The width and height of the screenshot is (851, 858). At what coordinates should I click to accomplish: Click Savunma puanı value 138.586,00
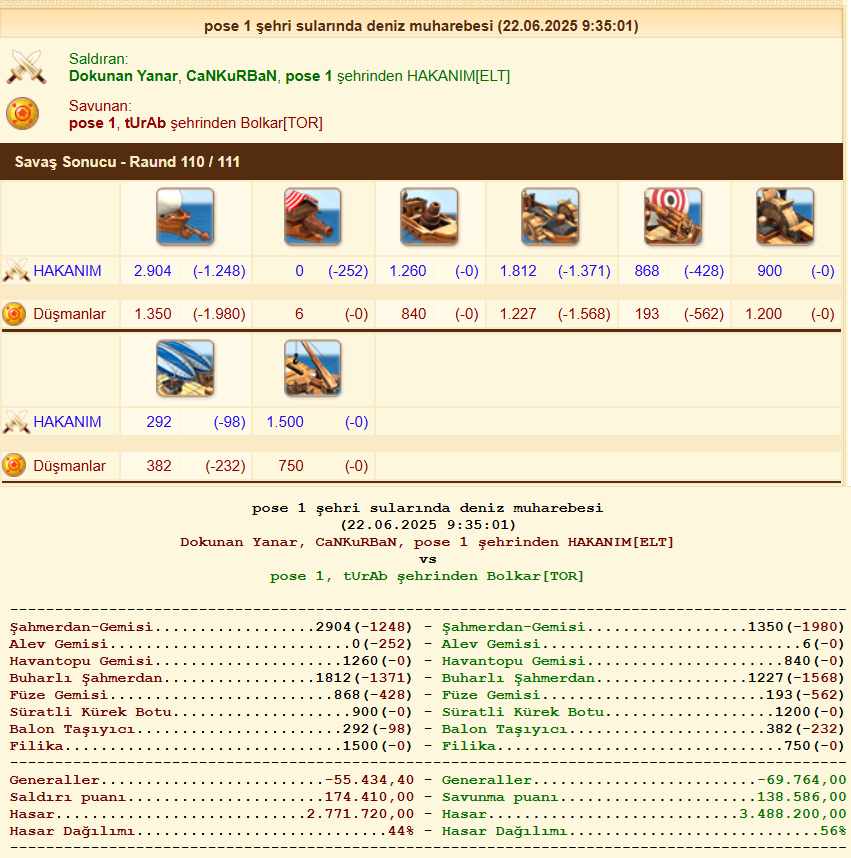[801, 797]
